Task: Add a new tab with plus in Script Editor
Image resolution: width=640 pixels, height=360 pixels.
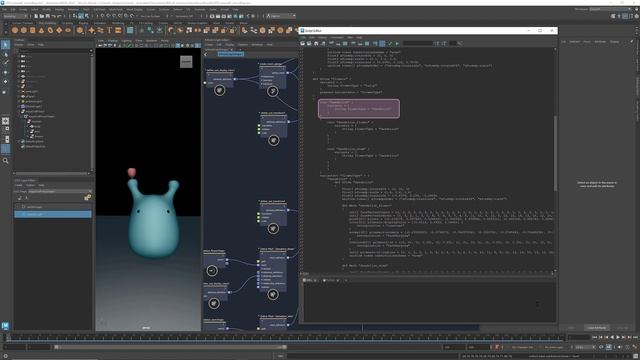Action: [x=345, y=280]
